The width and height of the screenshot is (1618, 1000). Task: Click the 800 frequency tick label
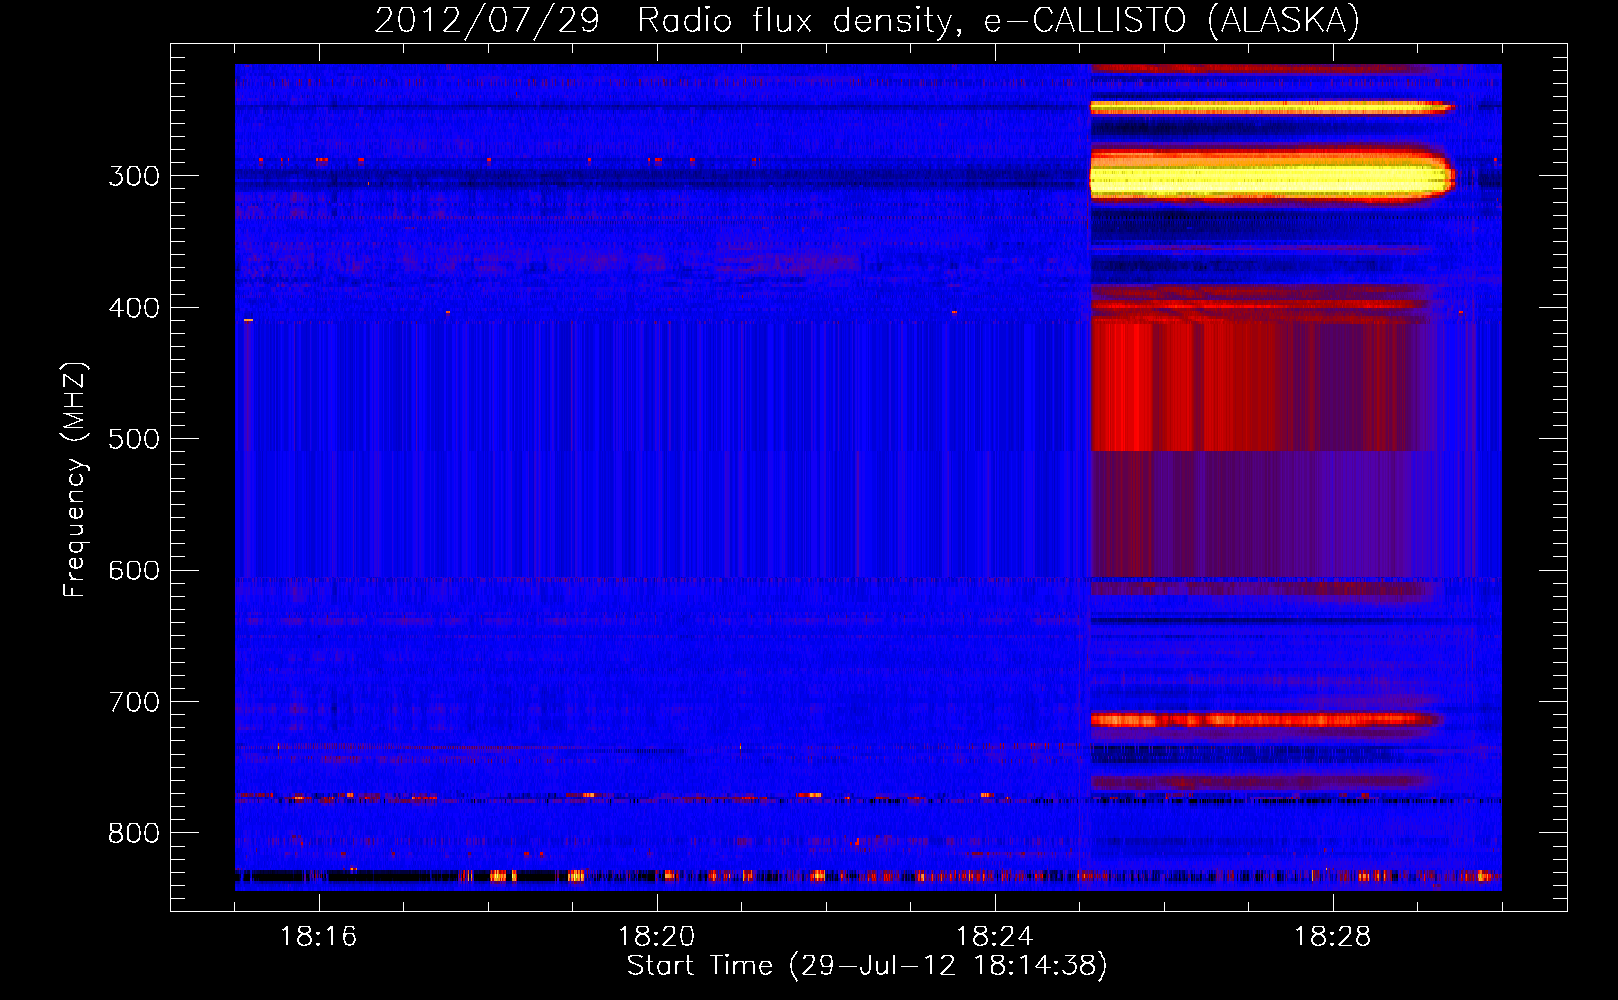click(x=134, y=834)
